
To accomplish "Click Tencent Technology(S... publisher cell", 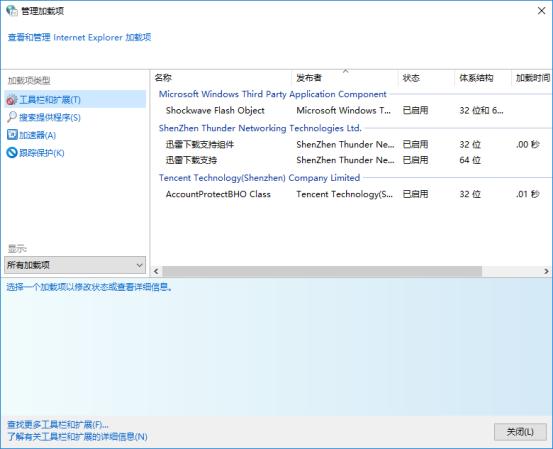I will click(x=345, y=194).
